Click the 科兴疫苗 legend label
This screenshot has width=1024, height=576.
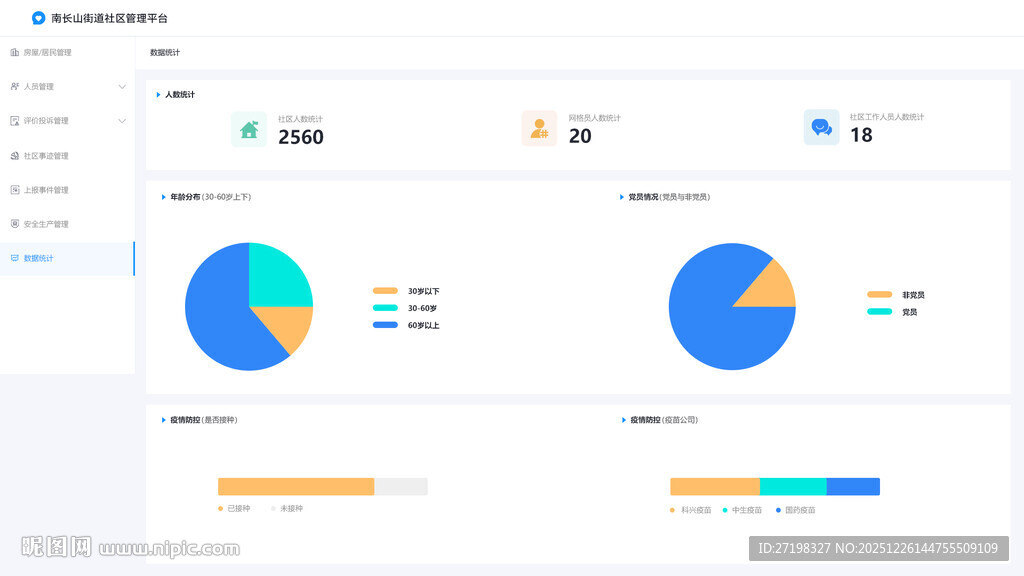(696, 510)
